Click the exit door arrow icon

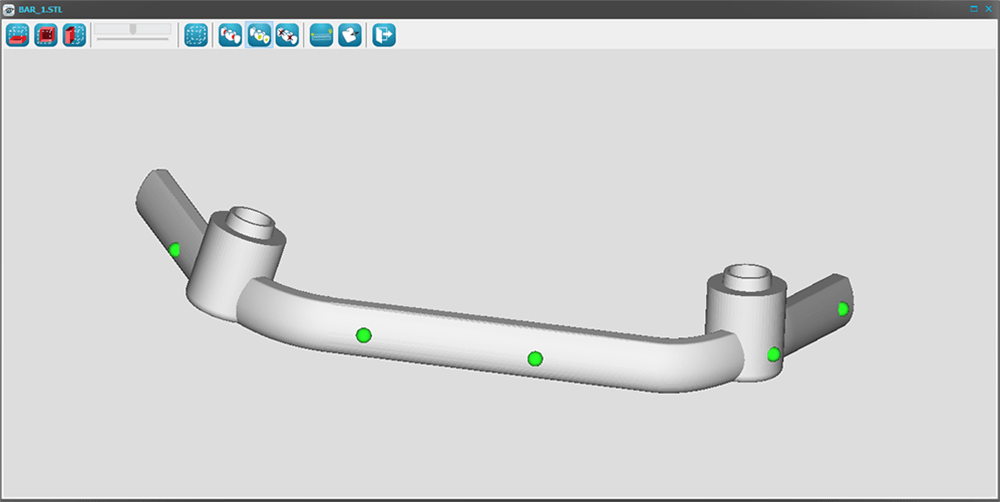point(384,35)
